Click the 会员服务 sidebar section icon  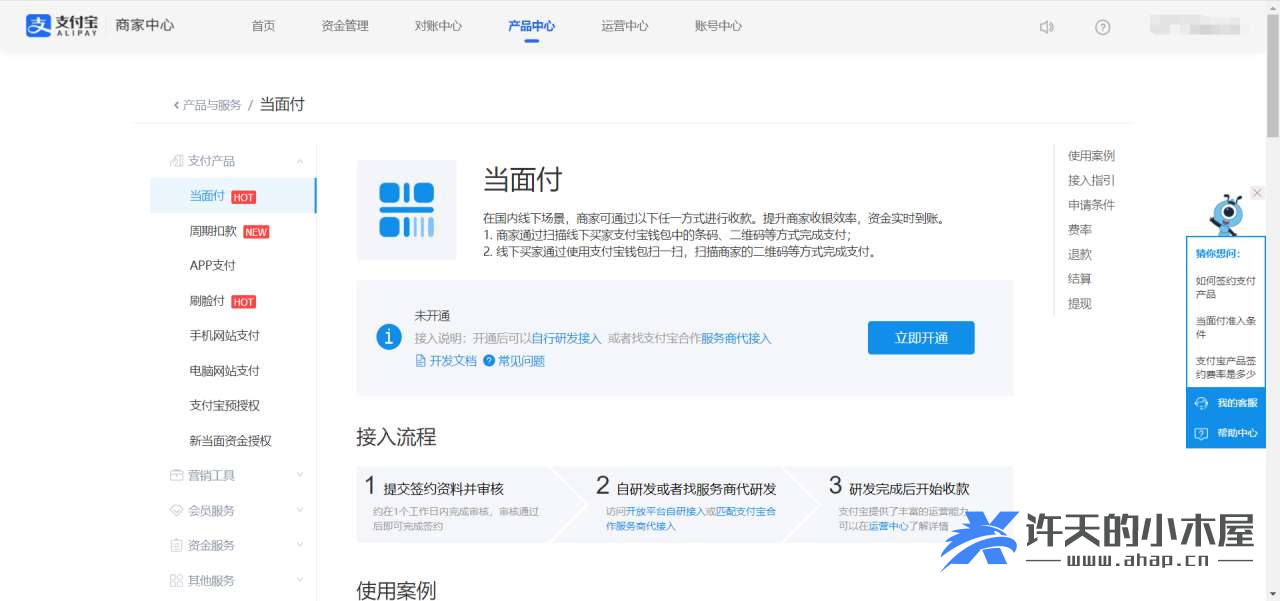click(x=176, y=511)
